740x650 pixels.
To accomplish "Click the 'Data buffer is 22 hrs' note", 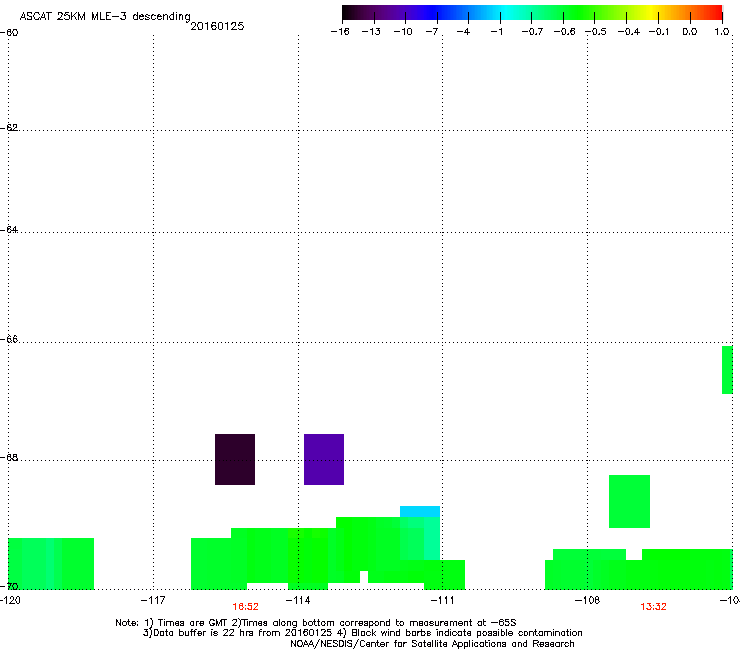I will coord(362,633).
